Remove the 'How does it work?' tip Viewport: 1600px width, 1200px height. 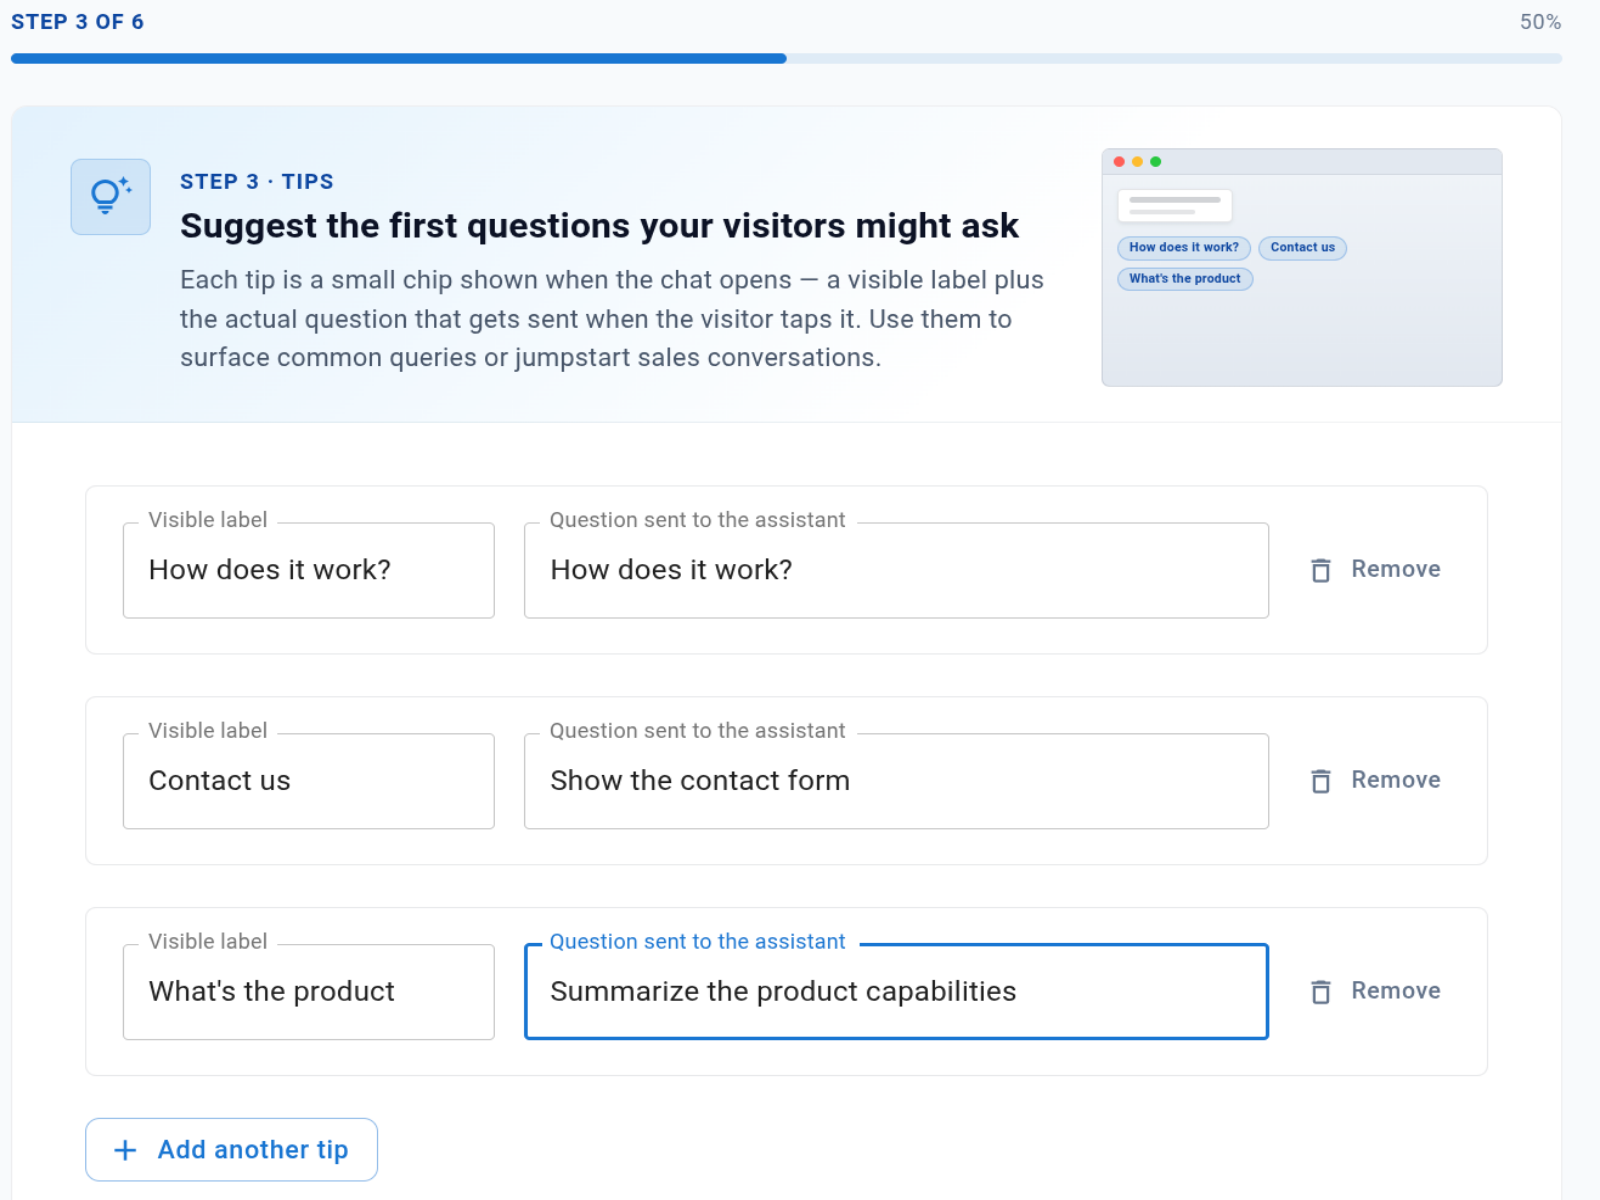[1376, 570]
